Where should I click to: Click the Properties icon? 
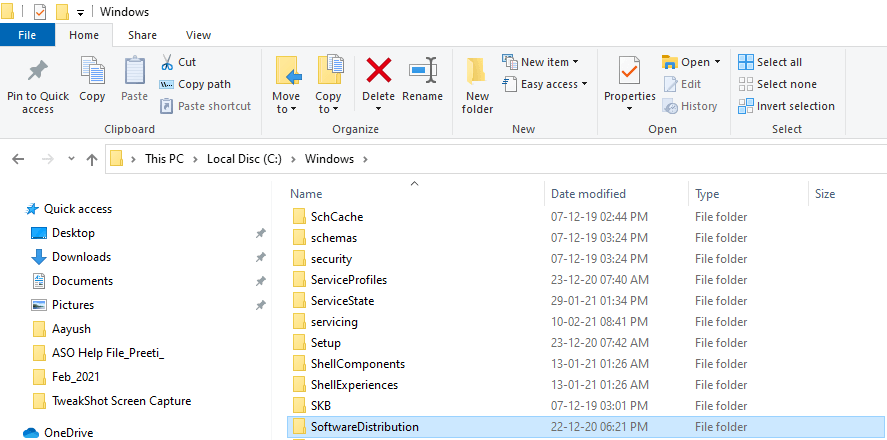click(x=630, y=71)
